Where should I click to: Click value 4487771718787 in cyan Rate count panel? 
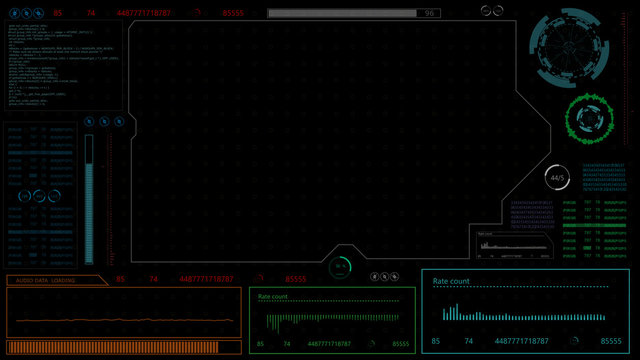(522, 341)
